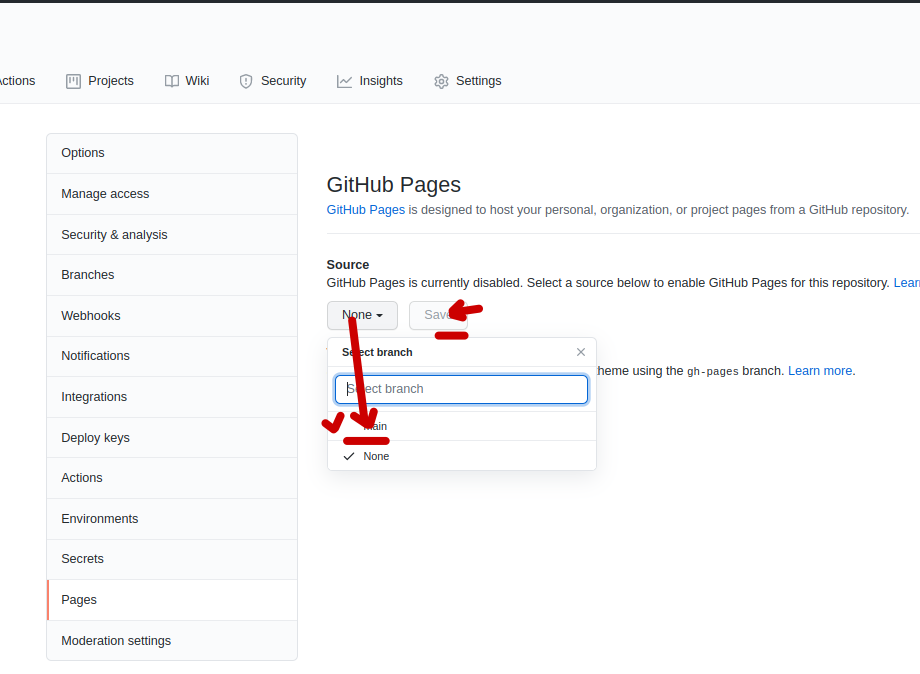Select the checked None option

click(376, 456)
